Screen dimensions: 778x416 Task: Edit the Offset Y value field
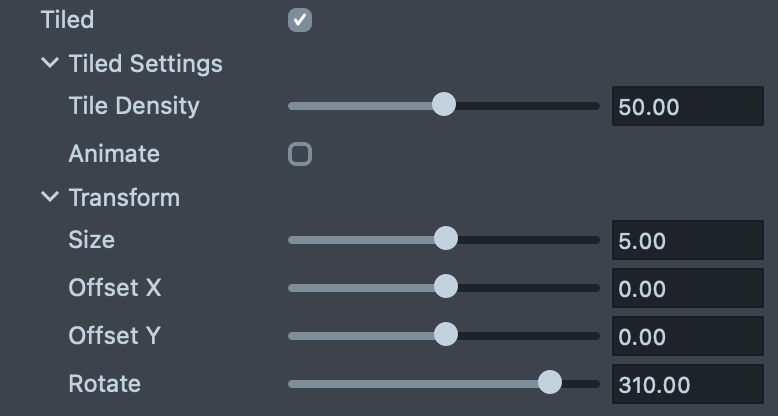point(687,336)
